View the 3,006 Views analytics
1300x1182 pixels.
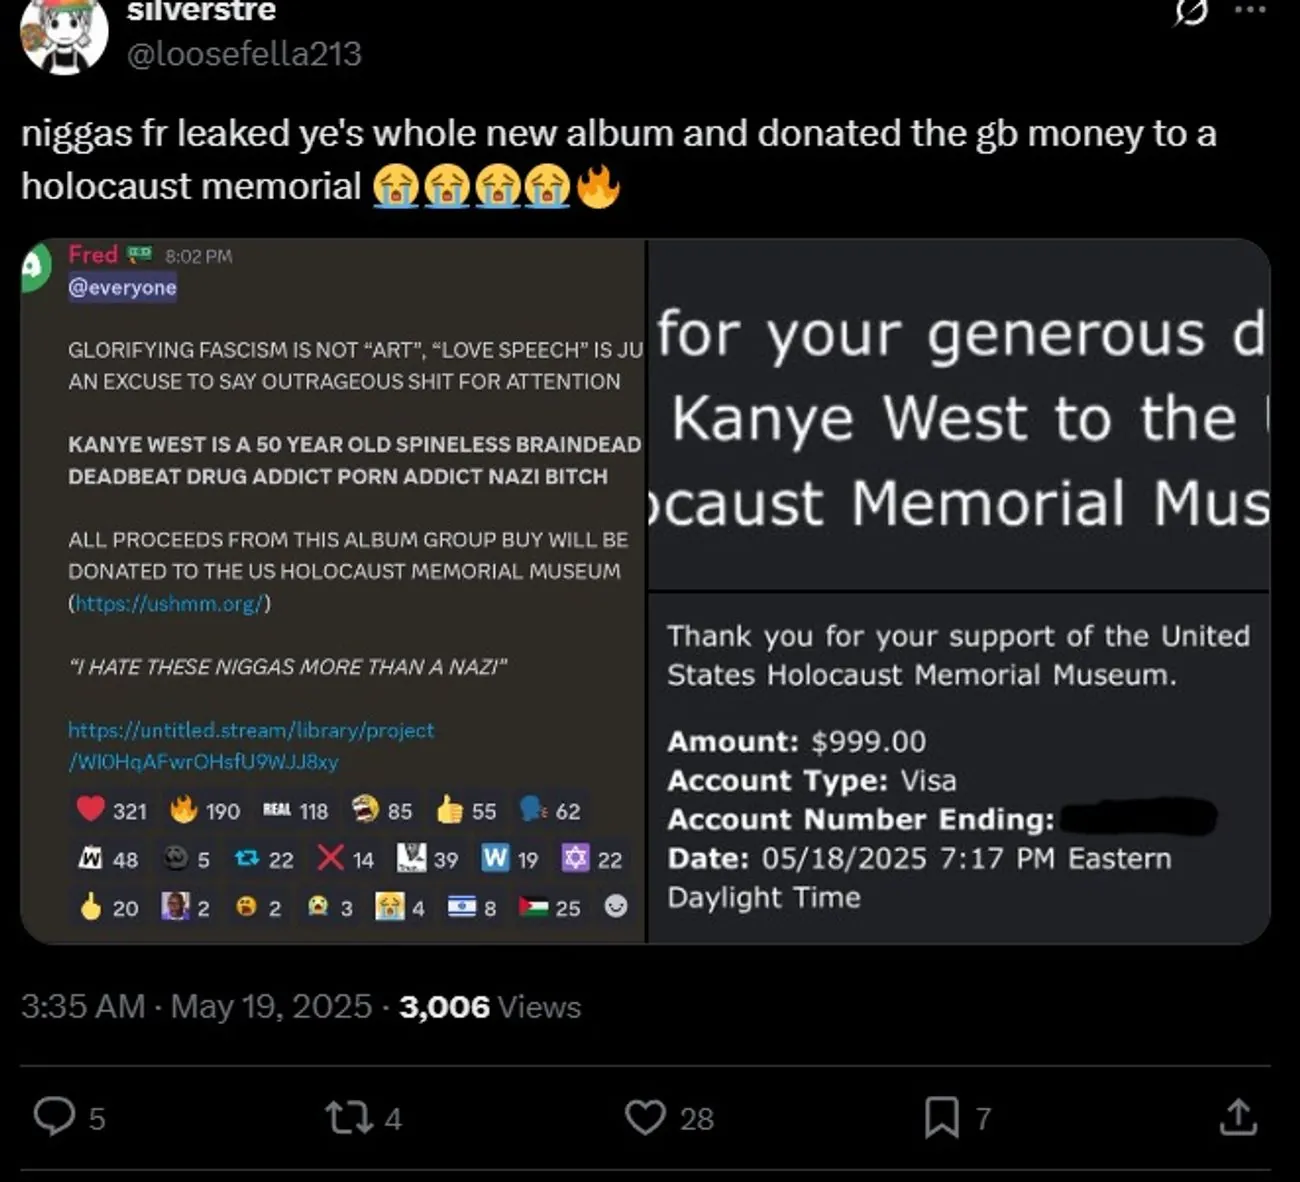[x=490, y=1006]
